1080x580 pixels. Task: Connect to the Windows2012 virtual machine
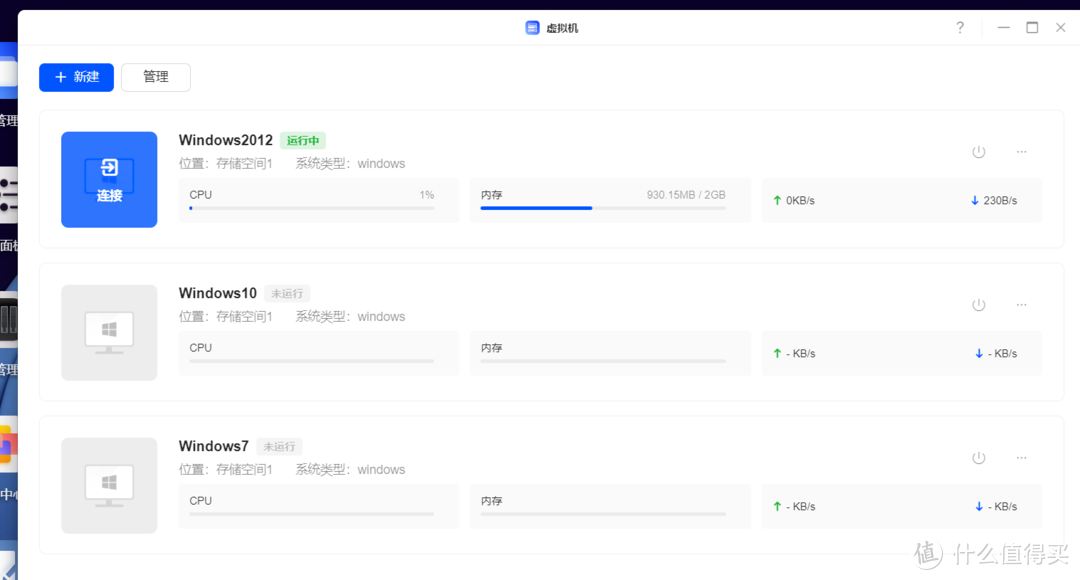pyautogui.click(x=109, y=180)
